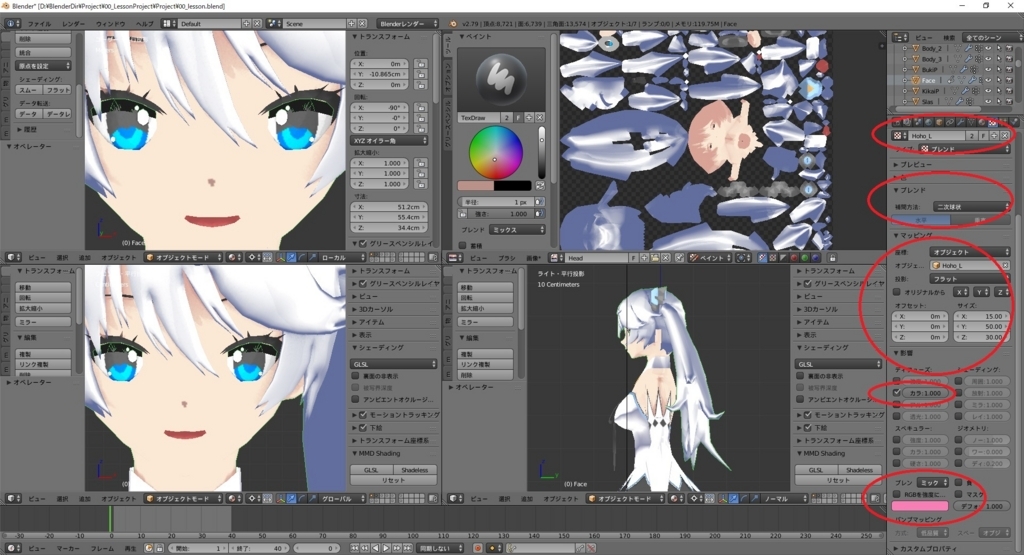Click the リンク複製 button in lower-left tool shelf
Image resolution: width=1024 pixels, height=555 pixels.
(43, 364)
